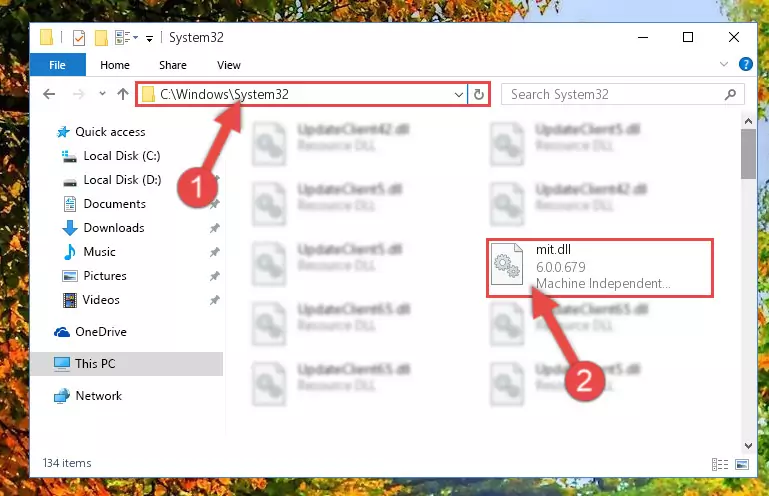Open Music in the sidebar
Viewport: 769px width, 496px height.
(x=100, y=252)
